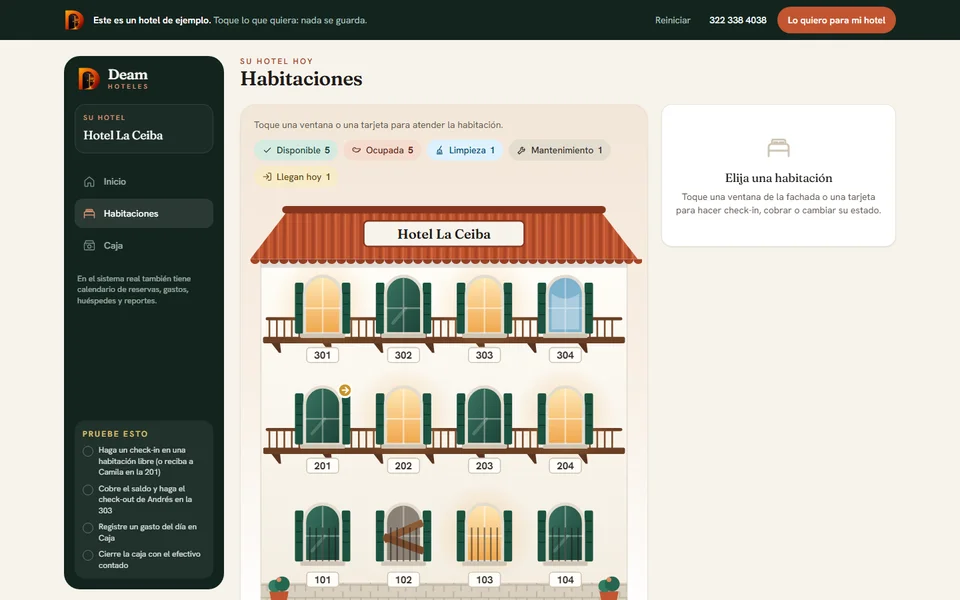
Task: Select the window of room 101
Action: coord(323,534)
